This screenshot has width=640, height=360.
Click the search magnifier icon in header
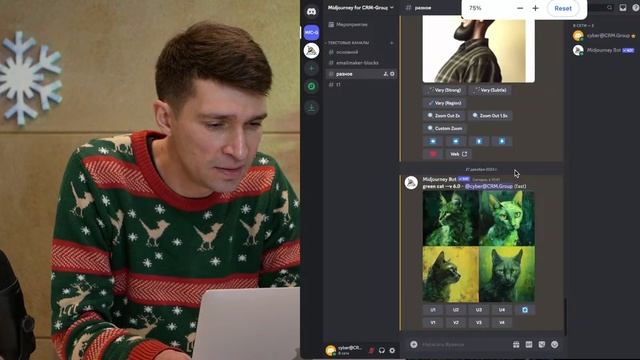pos(609,7)
